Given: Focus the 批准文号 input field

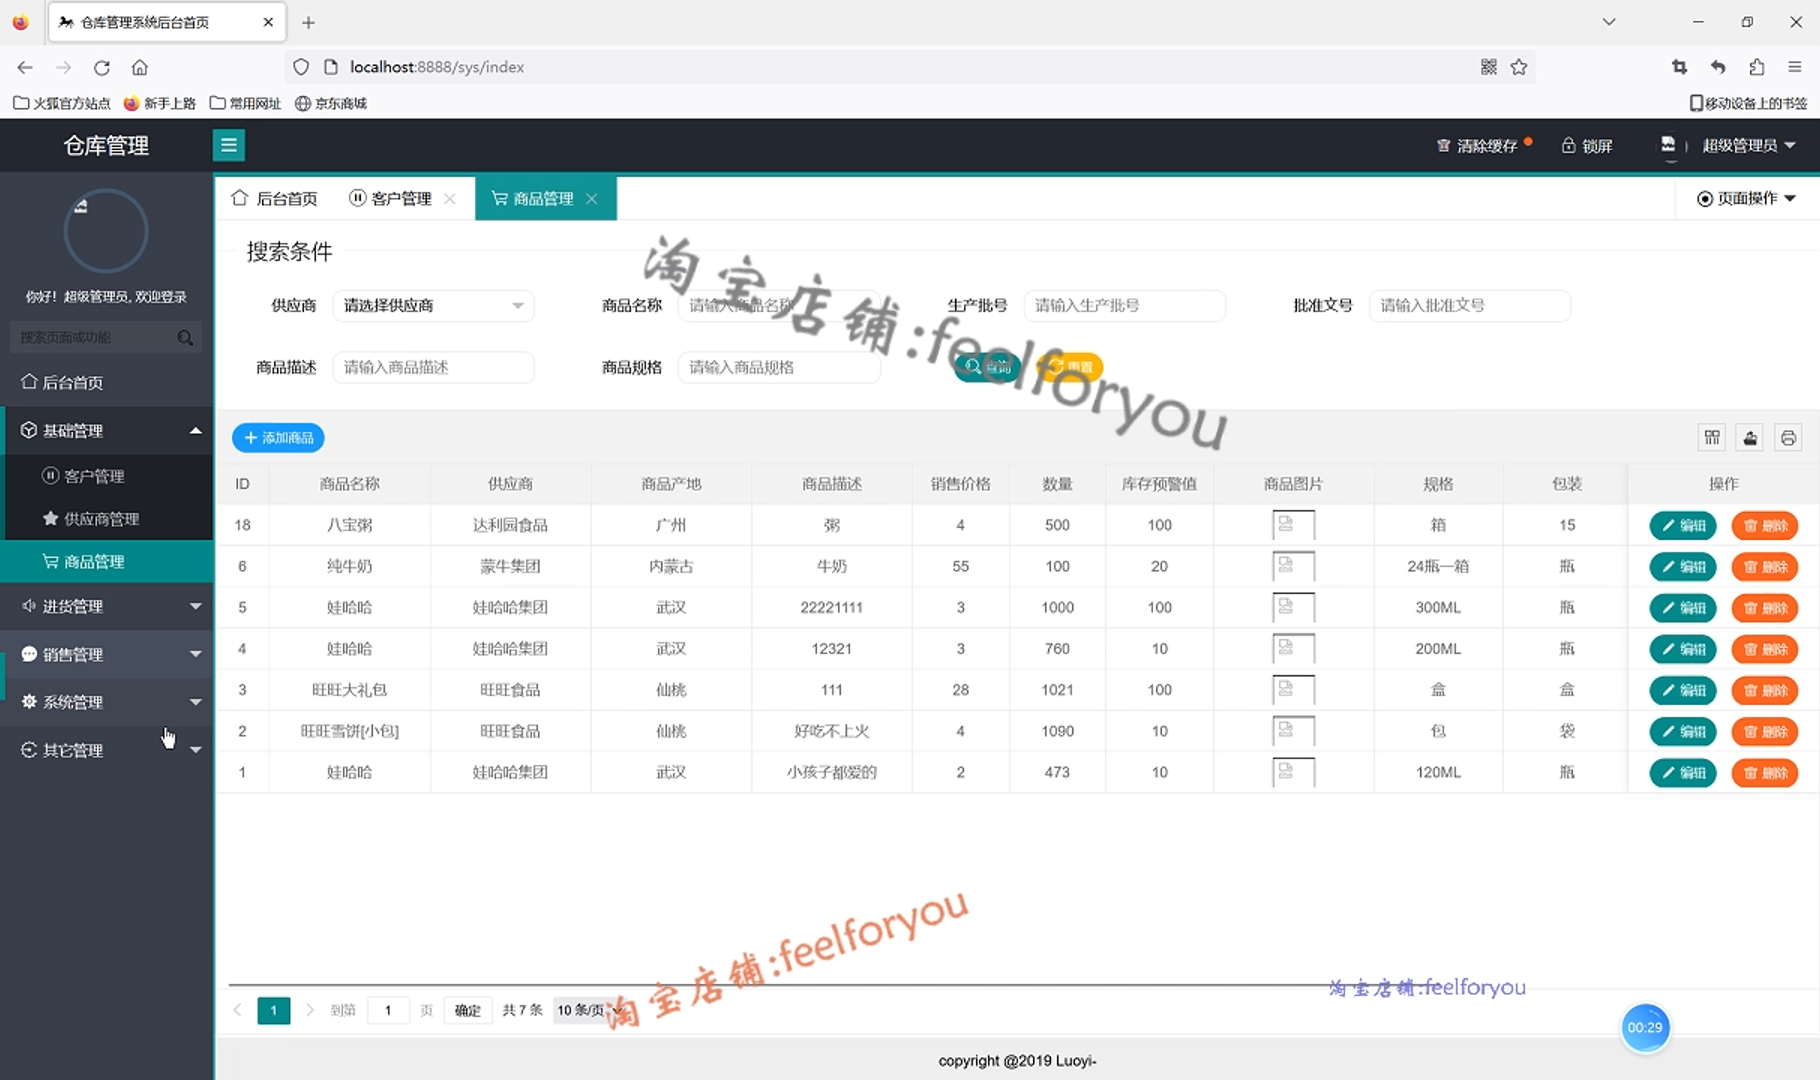Looking at the screenshot, I should coord(1470,305).
